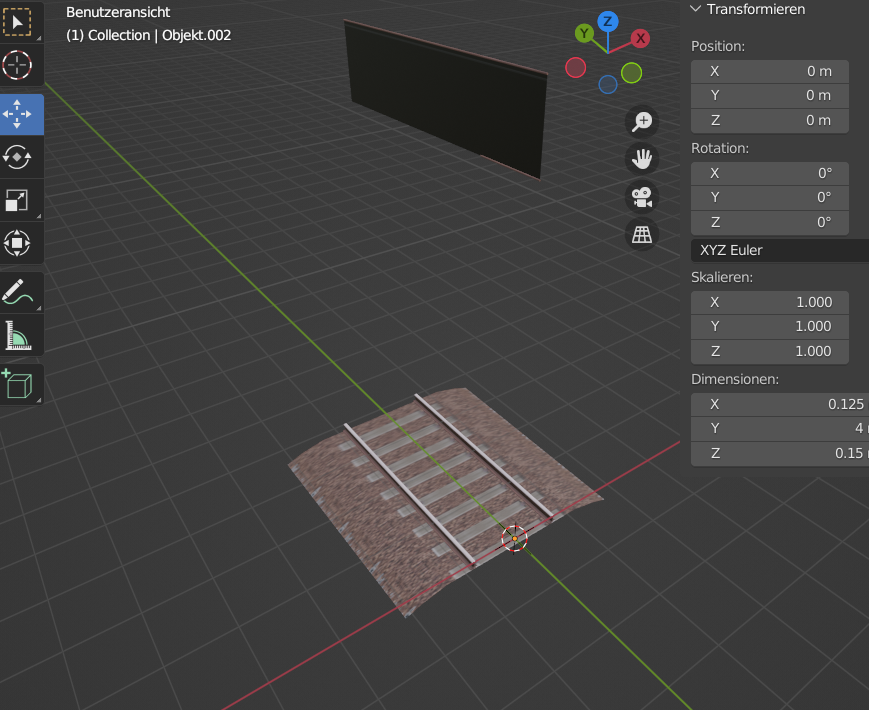Select the Scale tool

[x=18, y=200]
